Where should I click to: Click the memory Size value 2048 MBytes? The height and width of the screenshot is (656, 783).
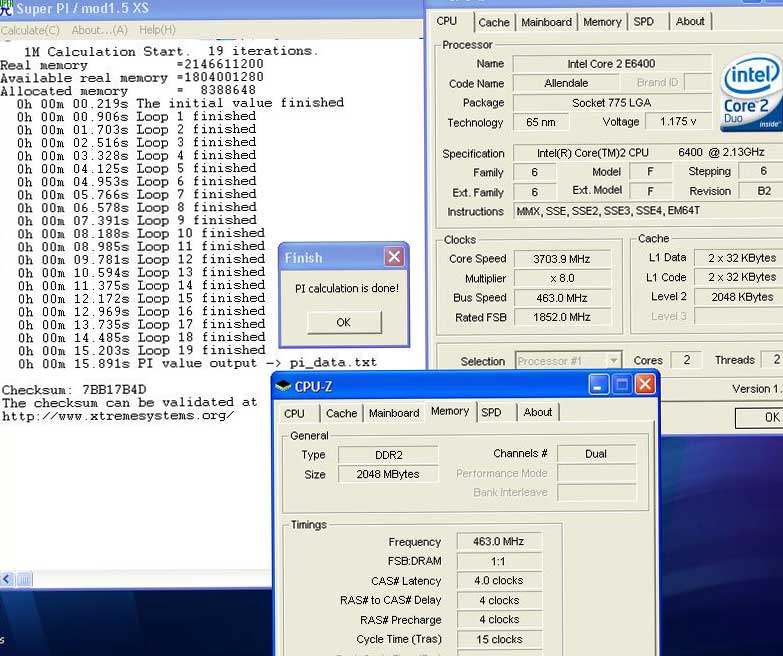388,474
